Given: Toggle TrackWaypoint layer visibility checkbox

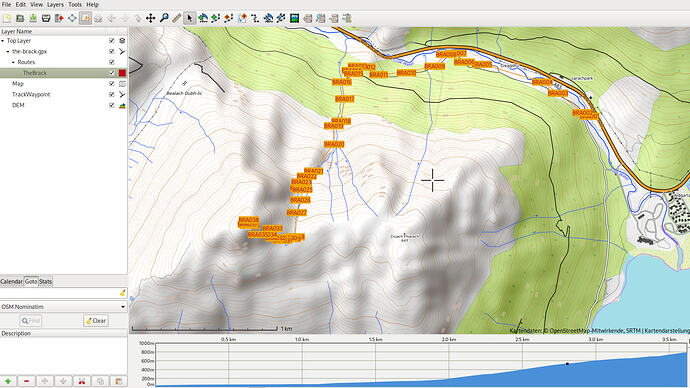Looking at the screenshot, I should (x=112, y=95).
